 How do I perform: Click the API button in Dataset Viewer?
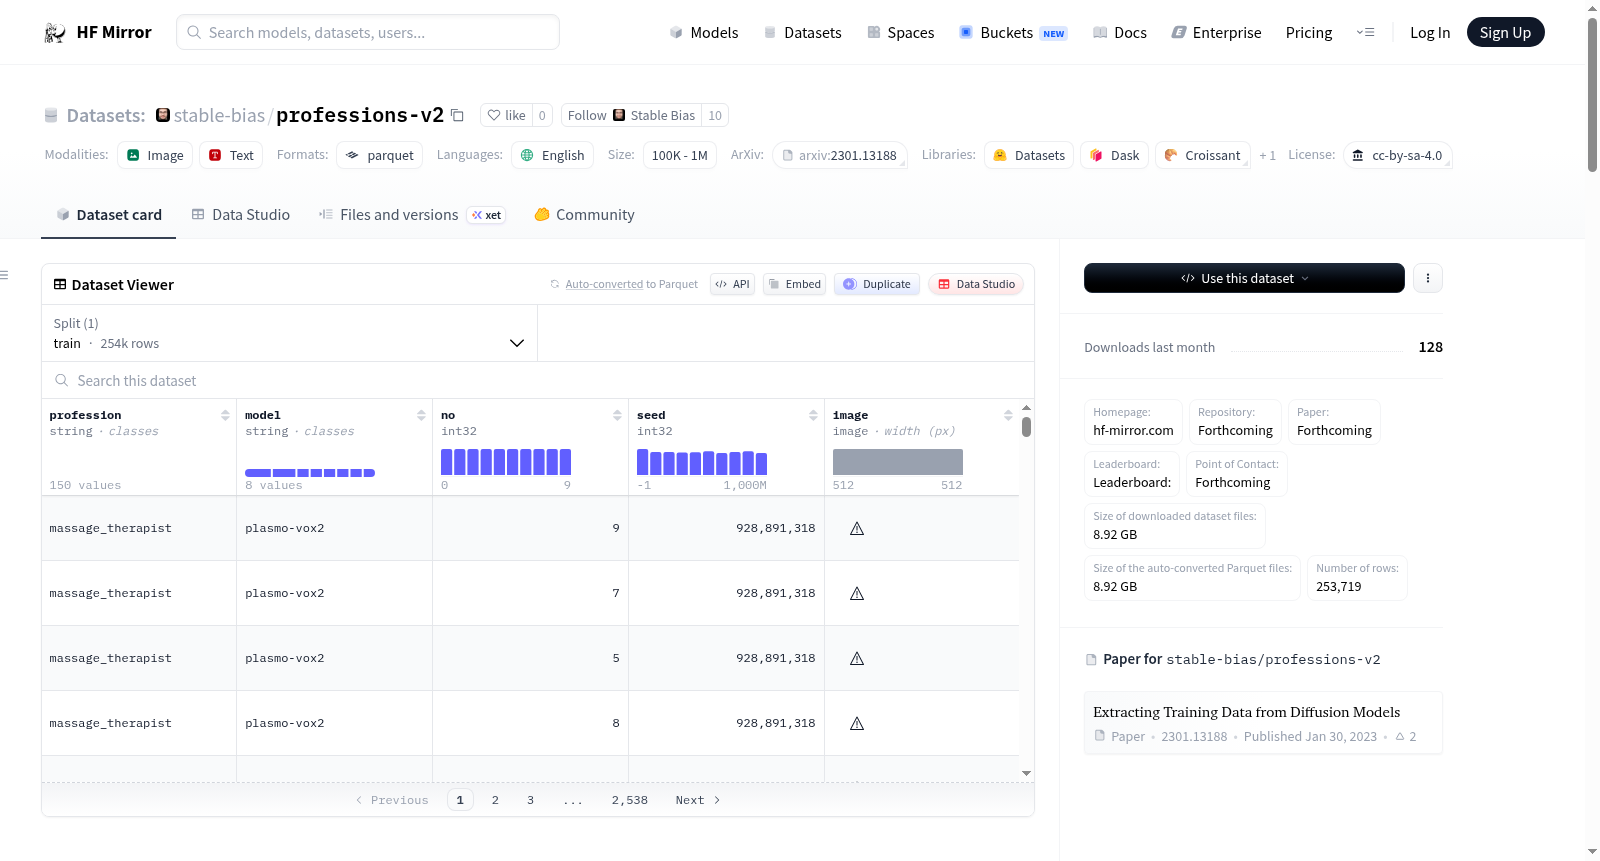(x=732, y=284)
